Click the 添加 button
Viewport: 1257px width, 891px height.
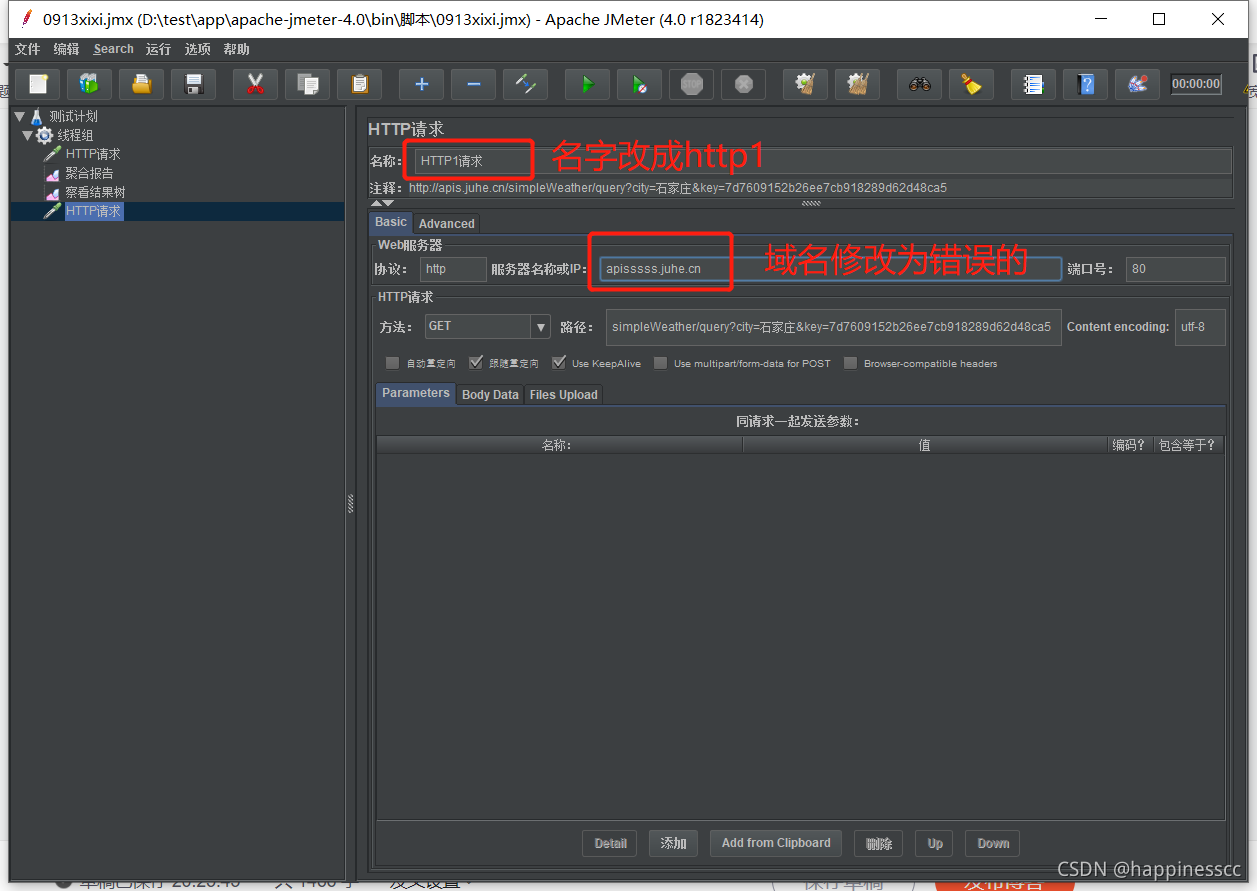tap(673, 843)
